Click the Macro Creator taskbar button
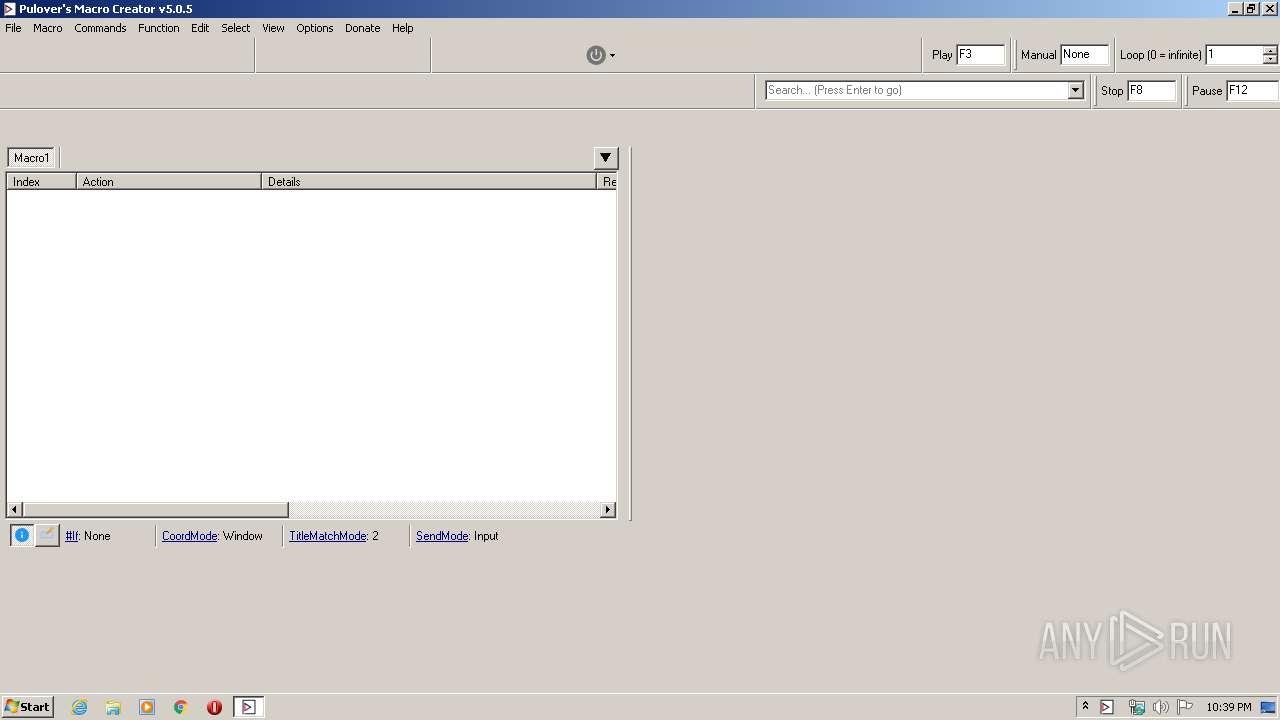The width and height of the screenshot is (1280, 720). [248, 707]
